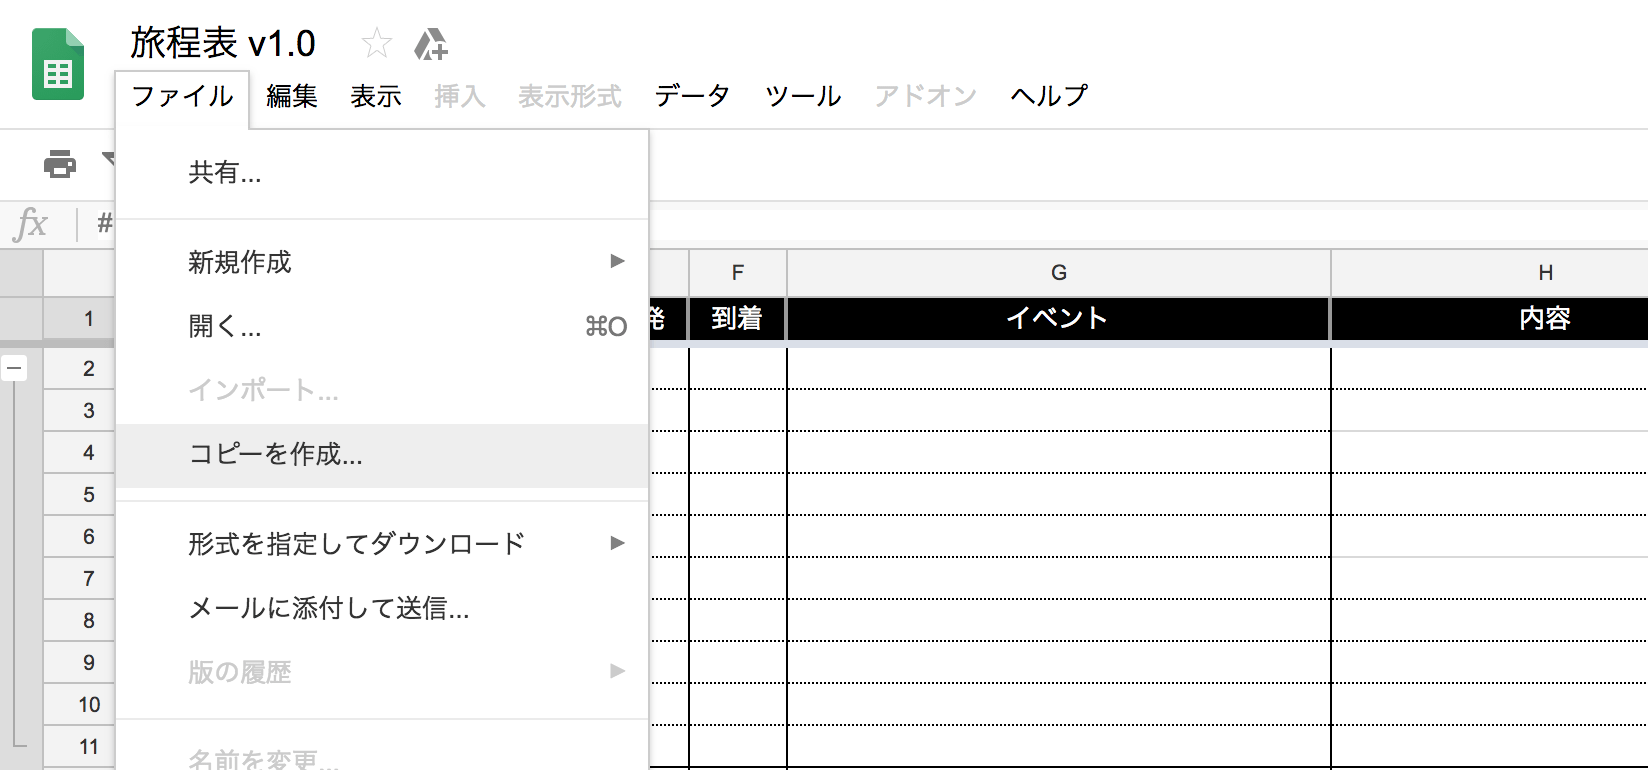Expand 形式を指定してダウンロード submenu arrow

pos(617,543)
